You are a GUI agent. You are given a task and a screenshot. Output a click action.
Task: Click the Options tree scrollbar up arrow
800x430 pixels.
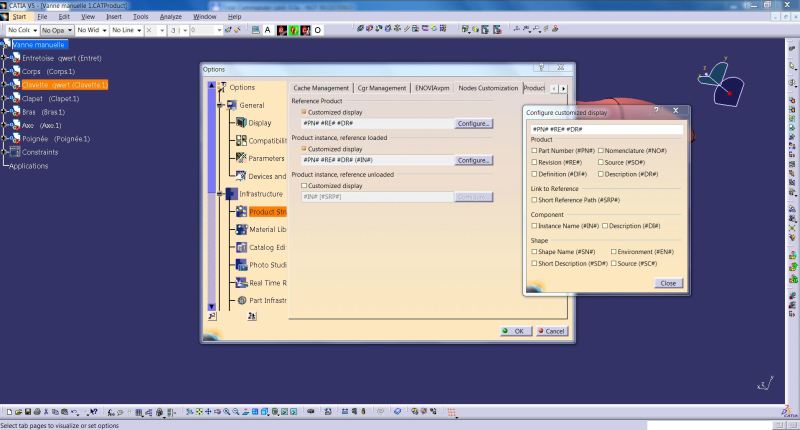212,85
